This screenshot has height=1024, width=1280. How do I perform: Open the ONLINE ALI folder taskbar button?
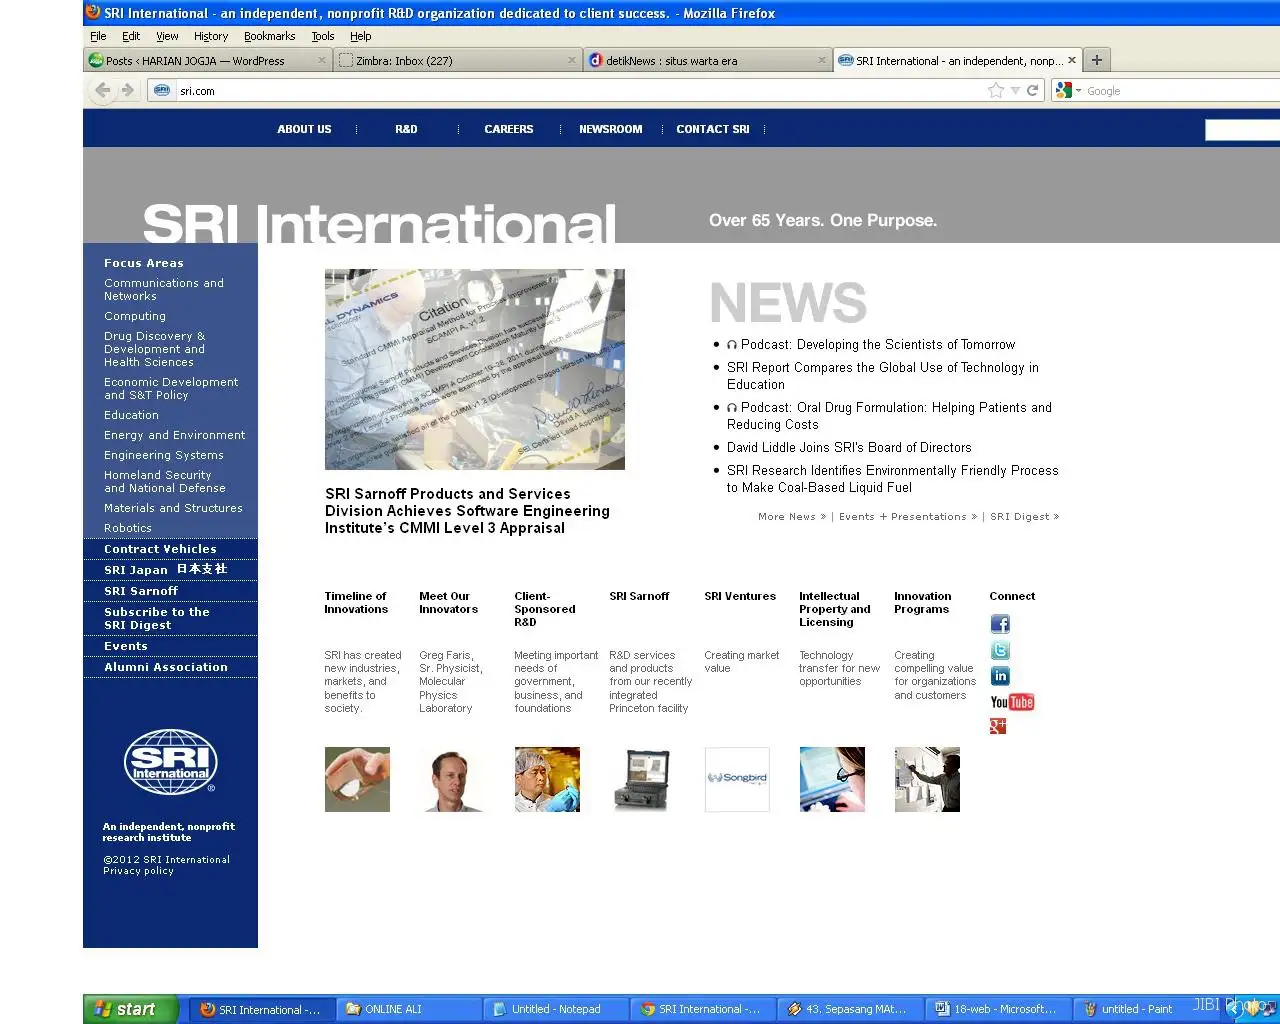(x=408, y=1009)
